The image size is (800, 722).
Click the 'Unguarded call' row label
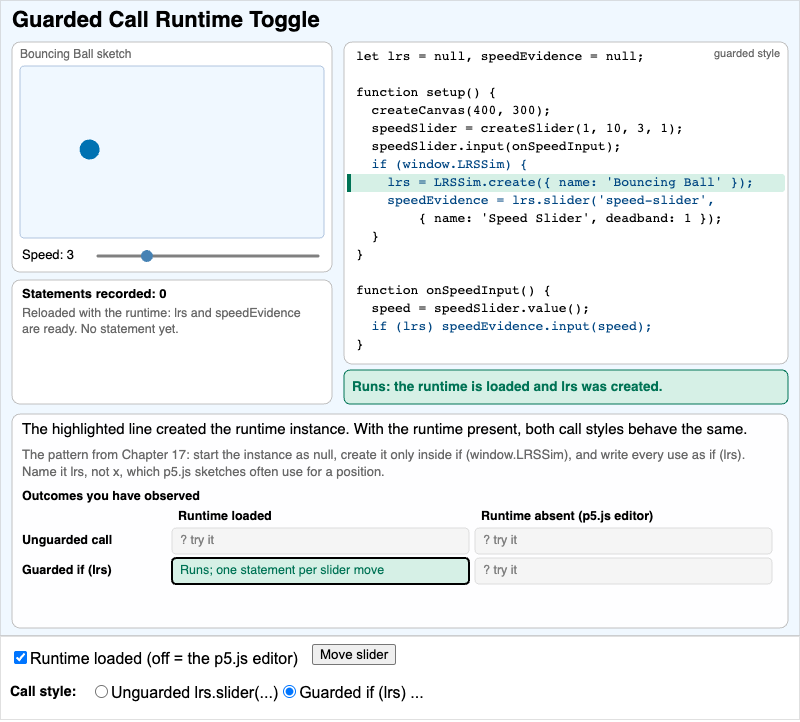click(x=67, y=540)
